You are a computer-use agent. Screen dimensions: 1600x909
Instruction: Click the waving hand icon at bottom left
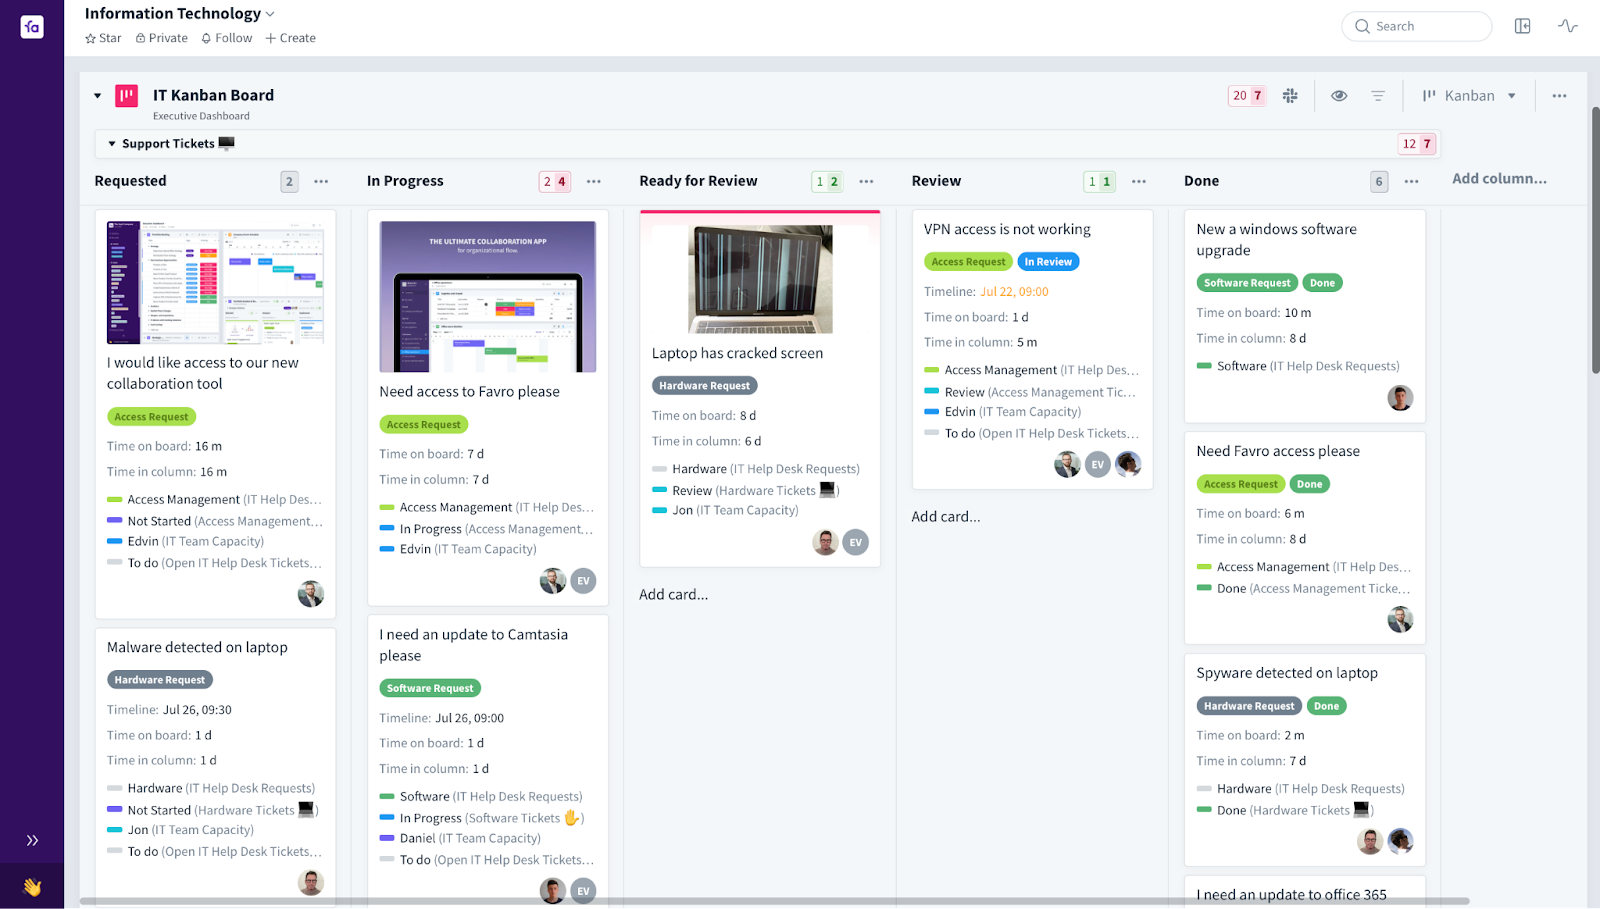tap(32, 886)
